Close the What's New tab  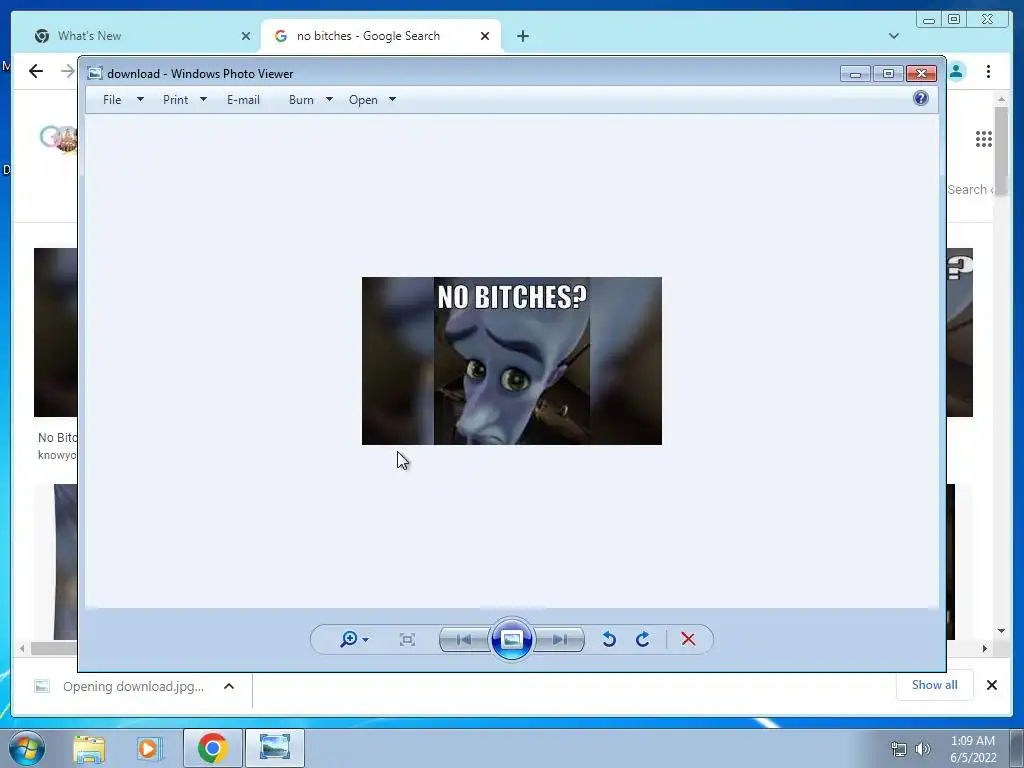[x=246, y=36]
